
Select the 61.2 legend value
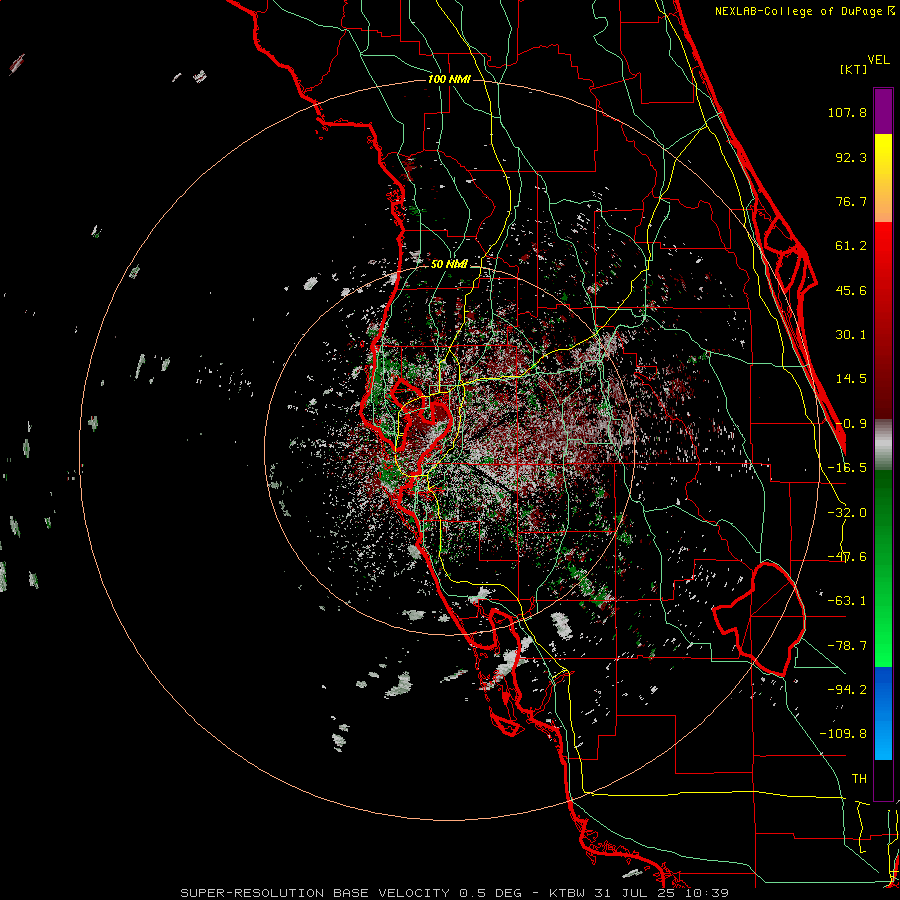[851, 246]
